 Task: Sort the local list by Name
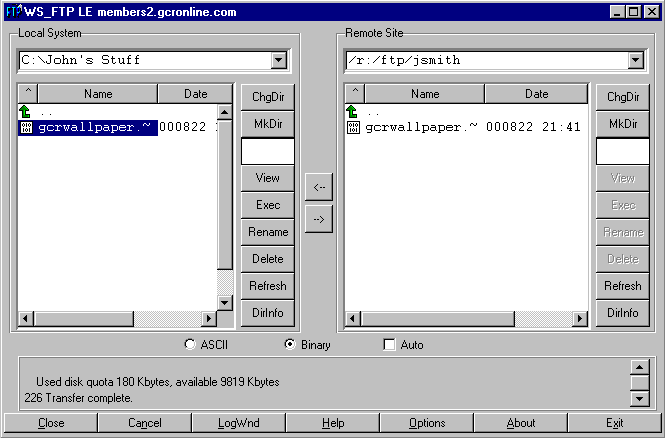coord(98,93)
